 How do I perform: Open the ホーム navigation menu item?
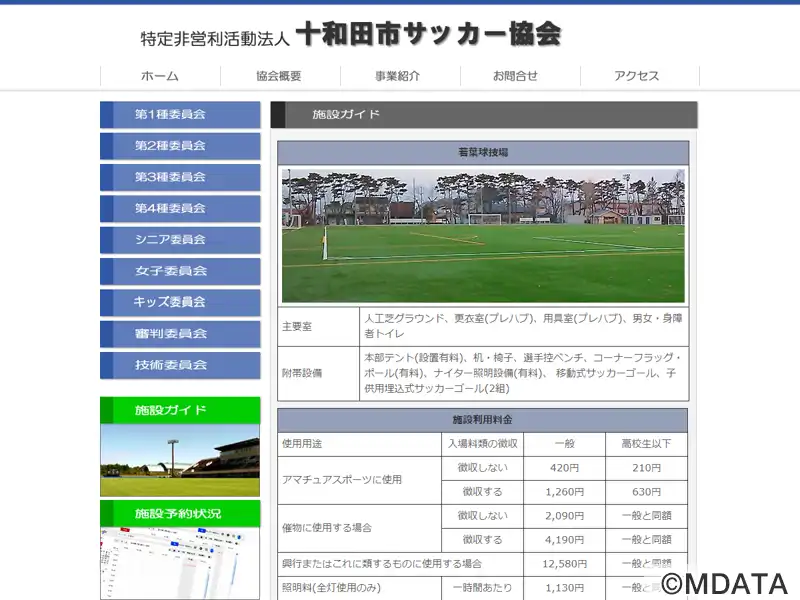(x=160, y=76)
